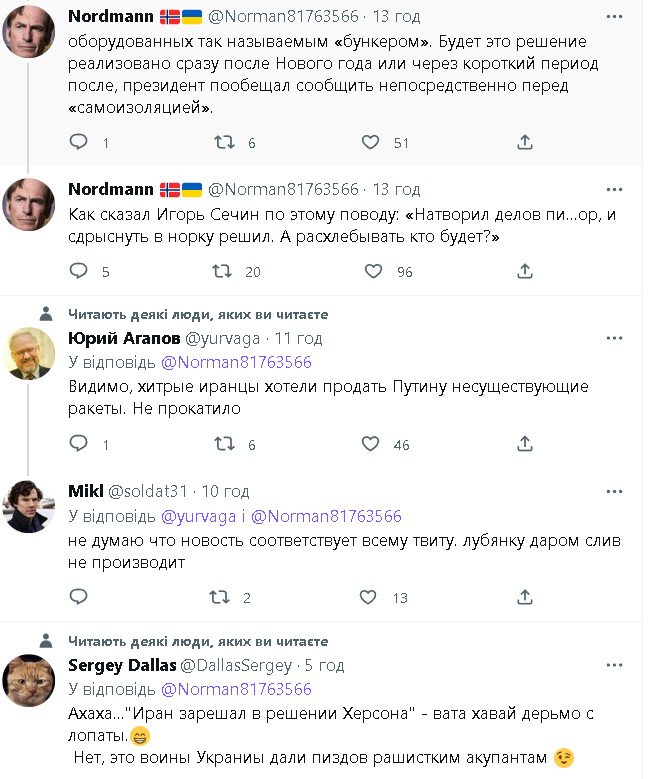This screenshot has height=779, width=653.
Task: Retweet Mikl's tweet with 2 retweets
Action: (219, 598)
